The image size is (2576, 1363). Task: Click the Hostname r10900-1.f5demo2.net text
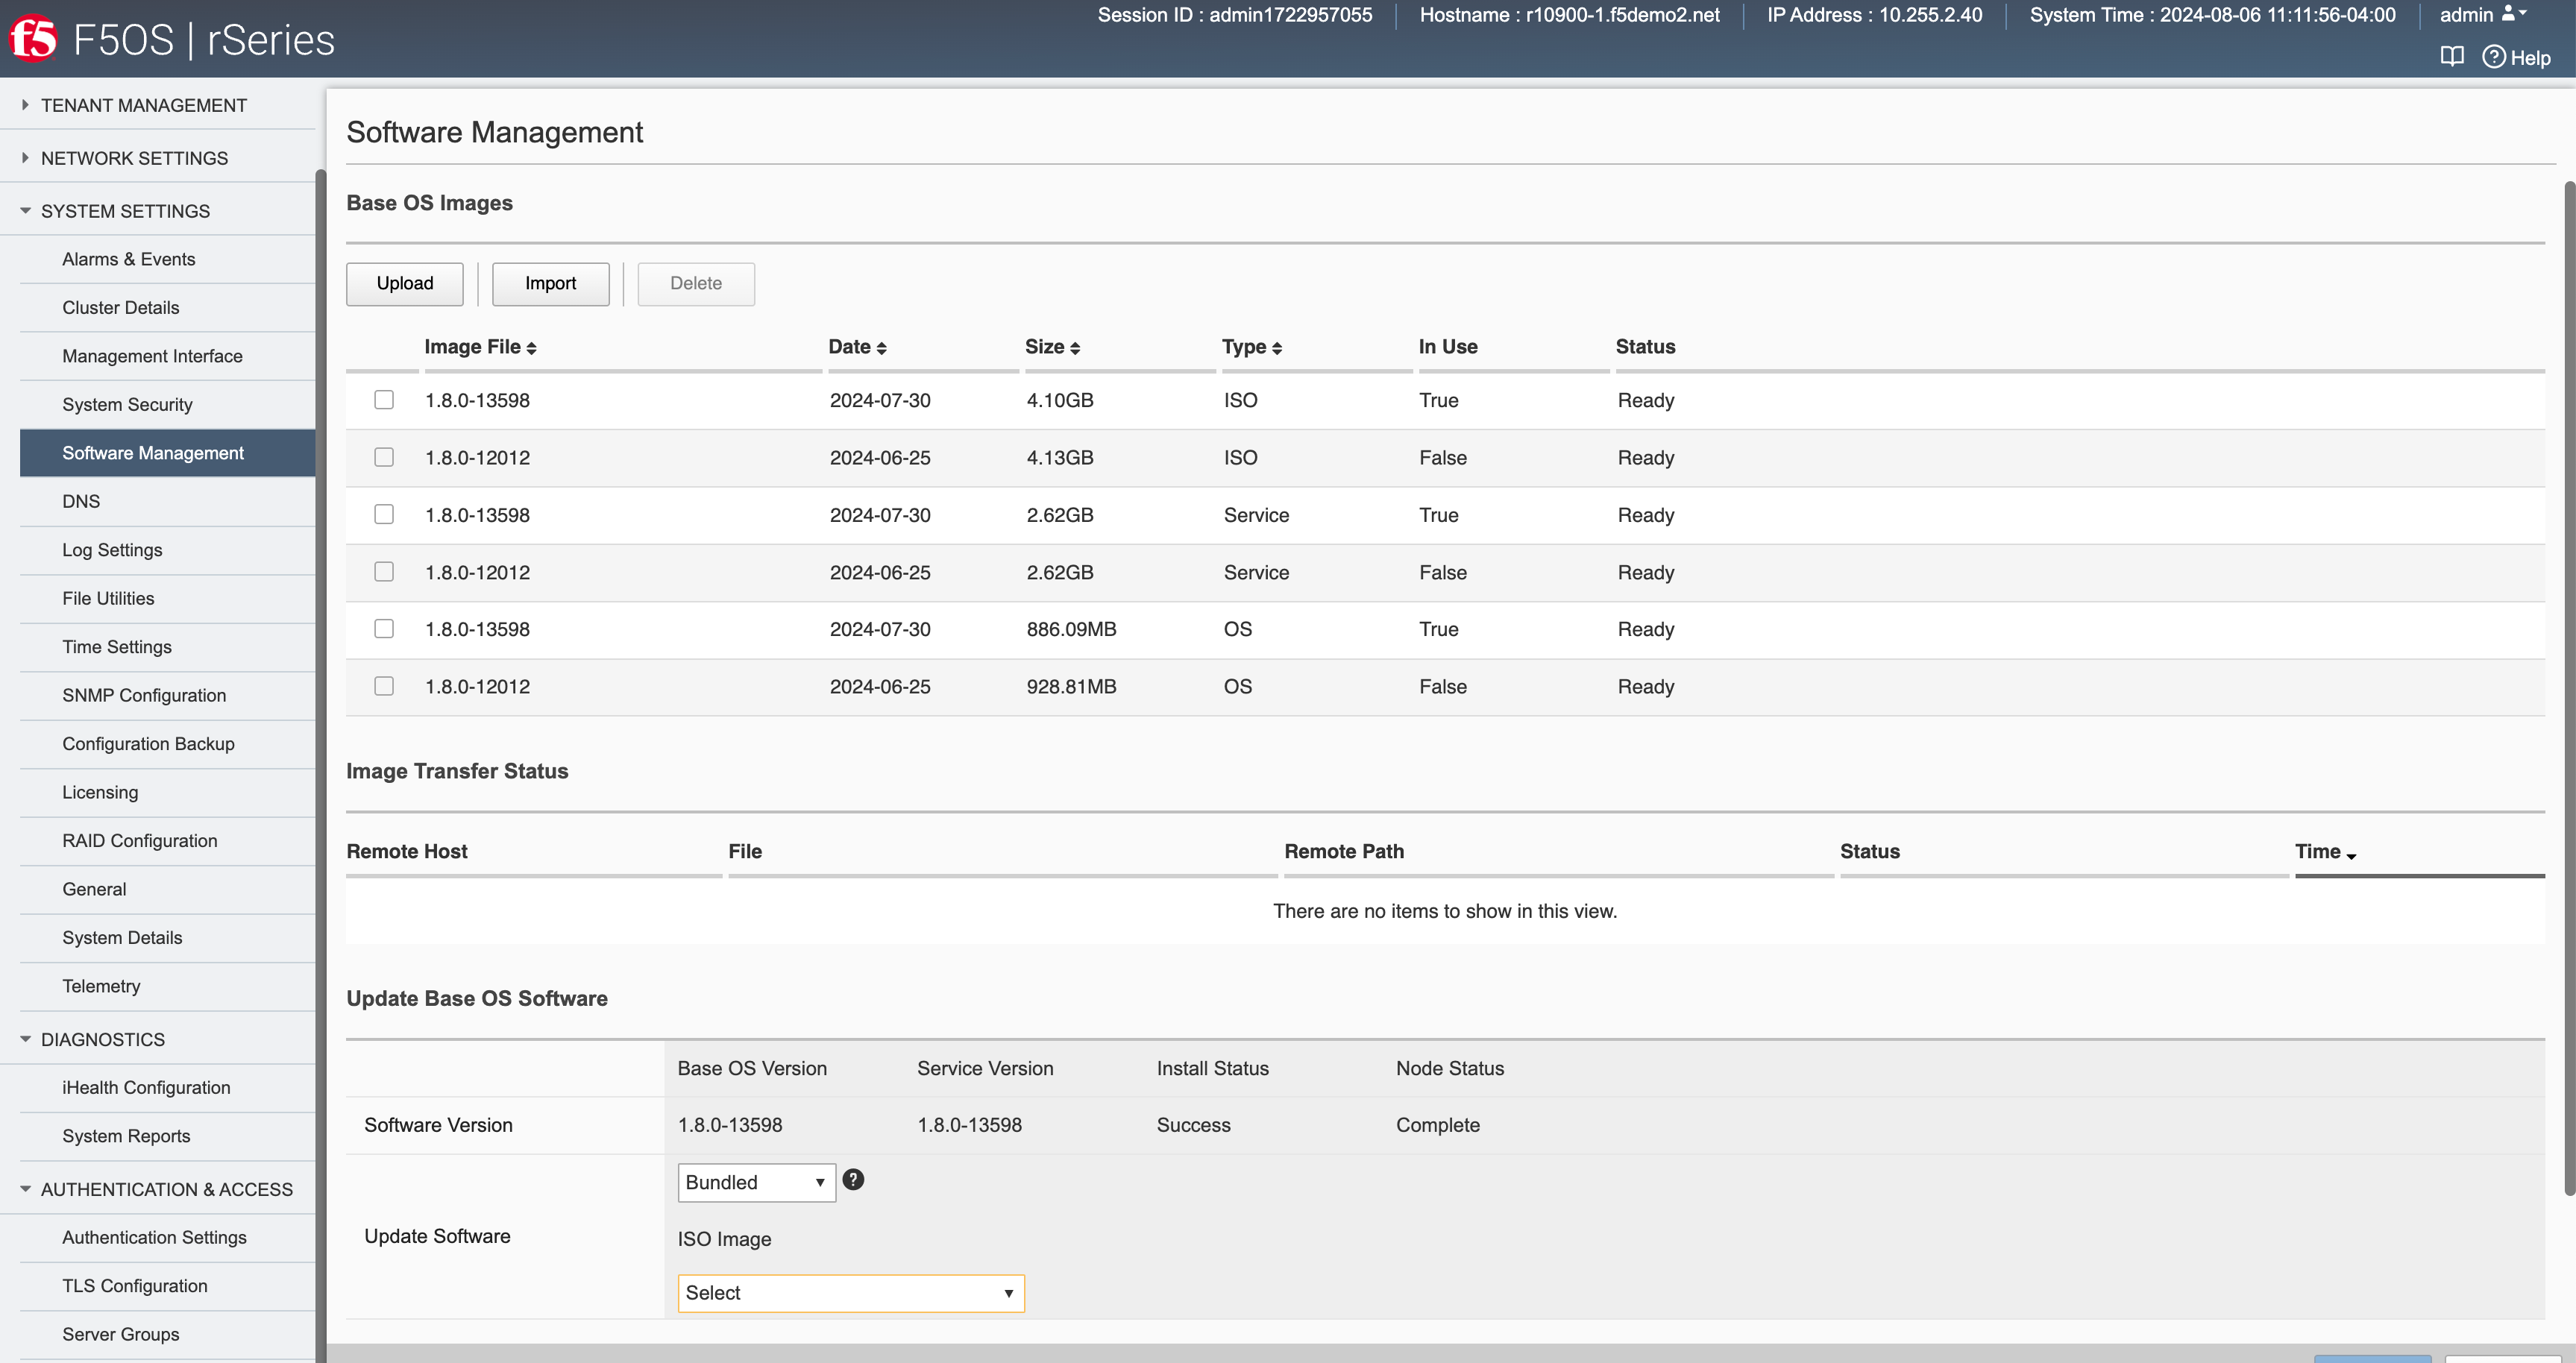(1569, 15)
